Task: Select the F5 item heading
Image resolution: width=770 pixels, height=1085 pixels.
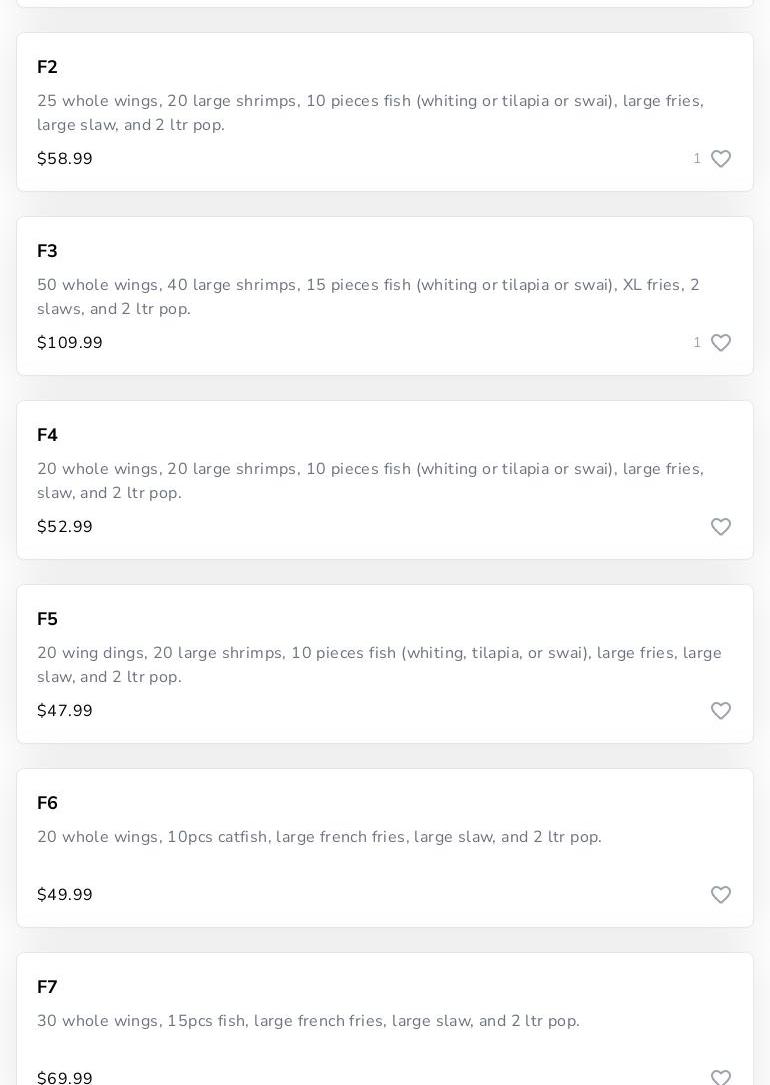Action: point(47,619)
